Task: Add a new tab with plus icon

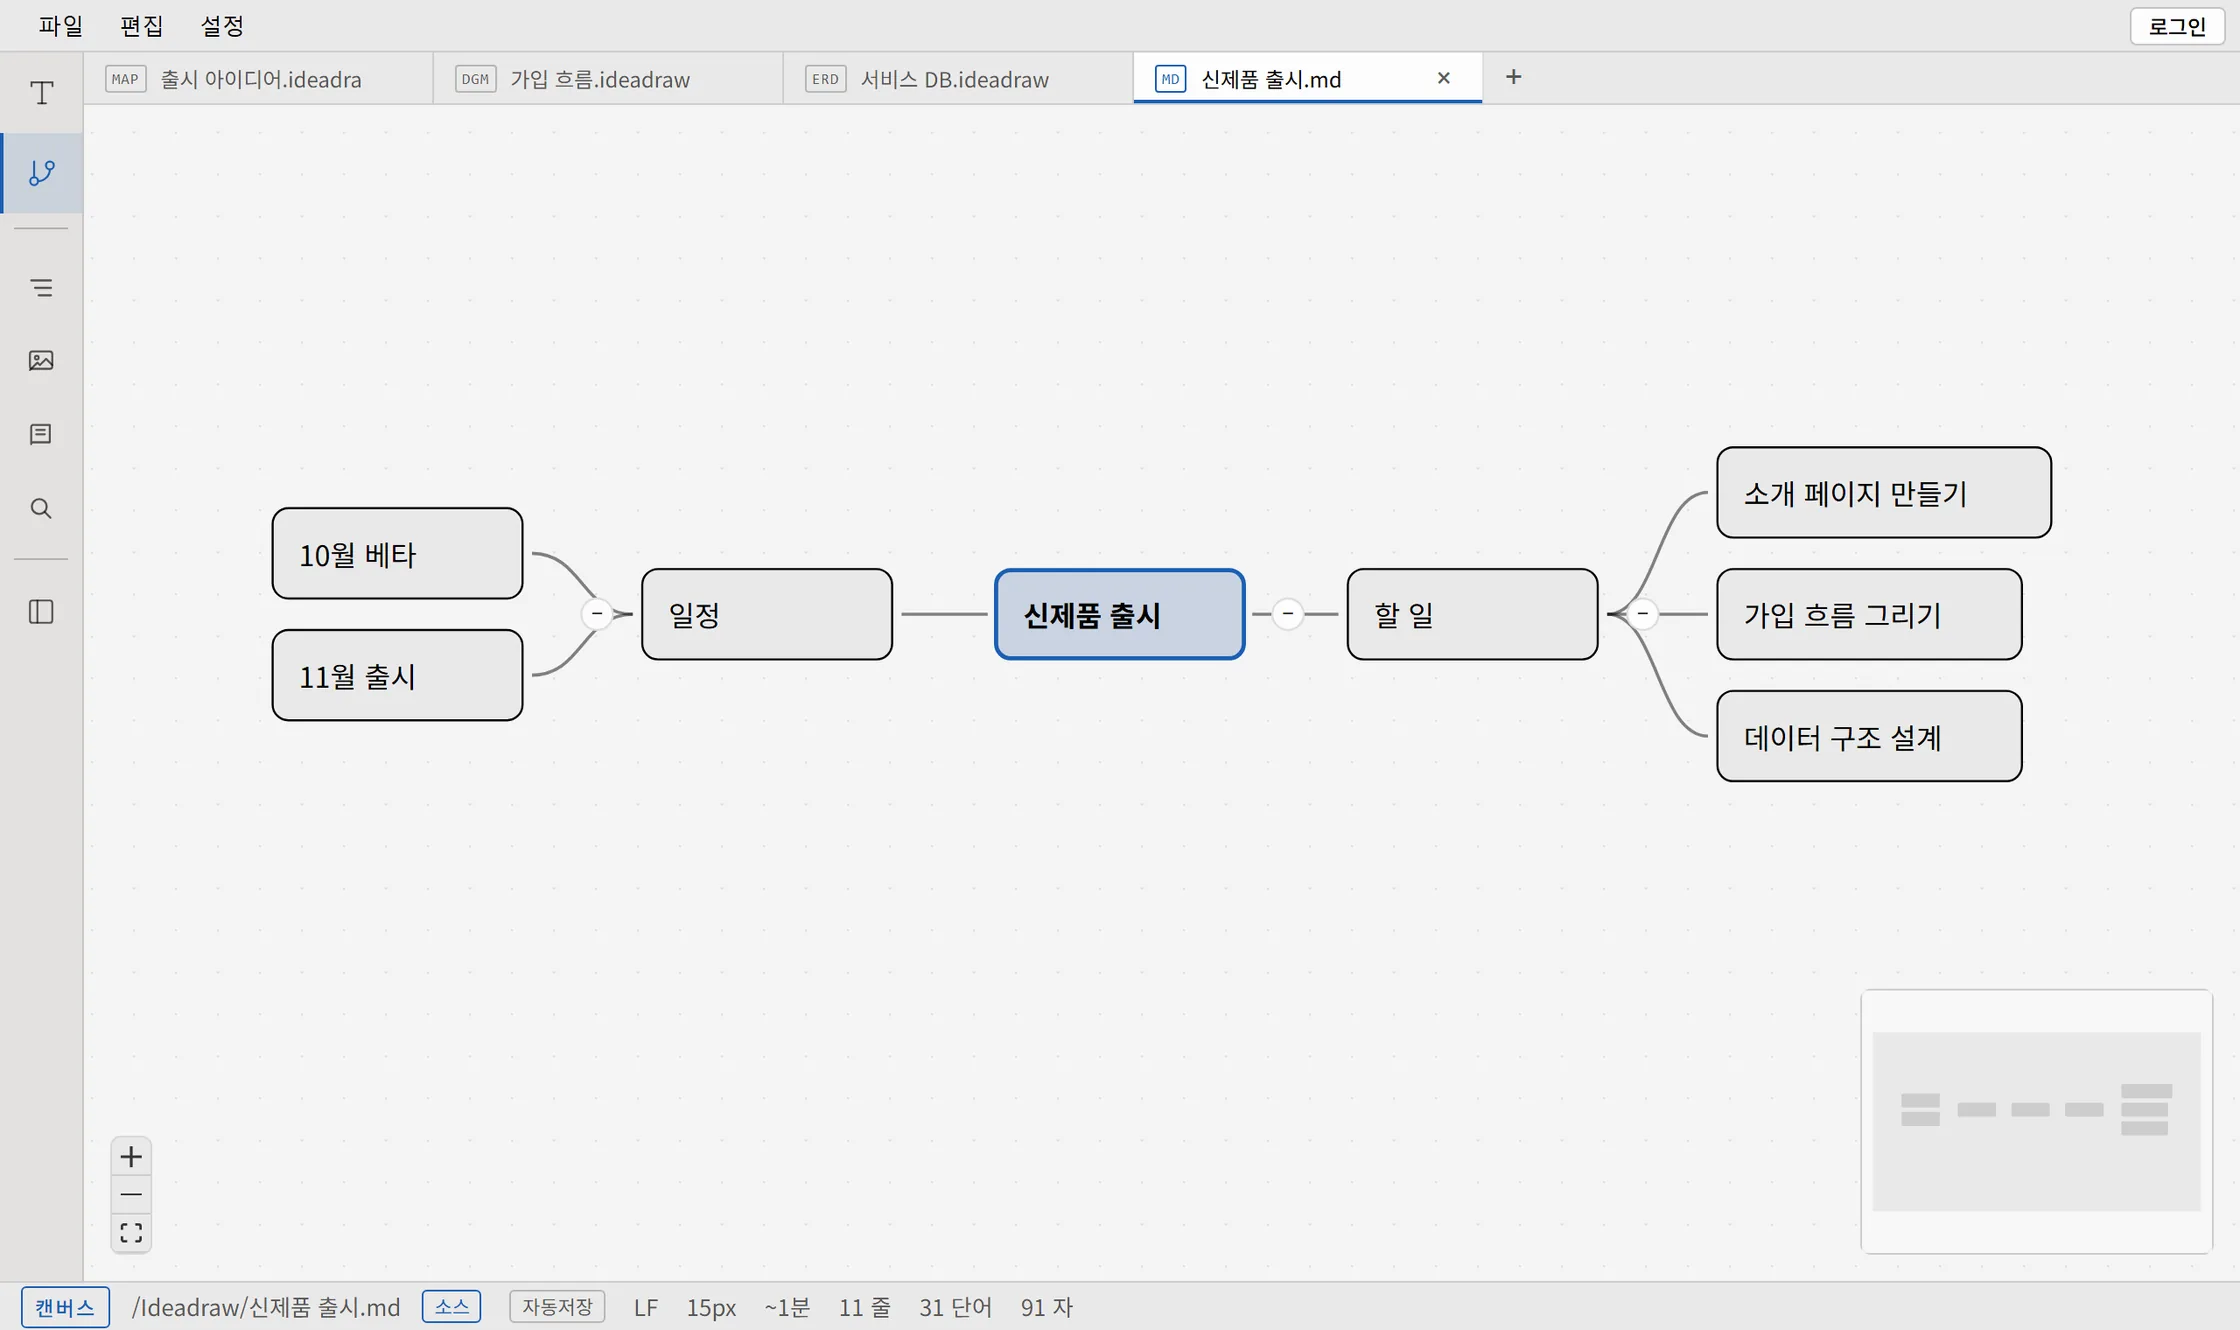Action: point(1513,77)
